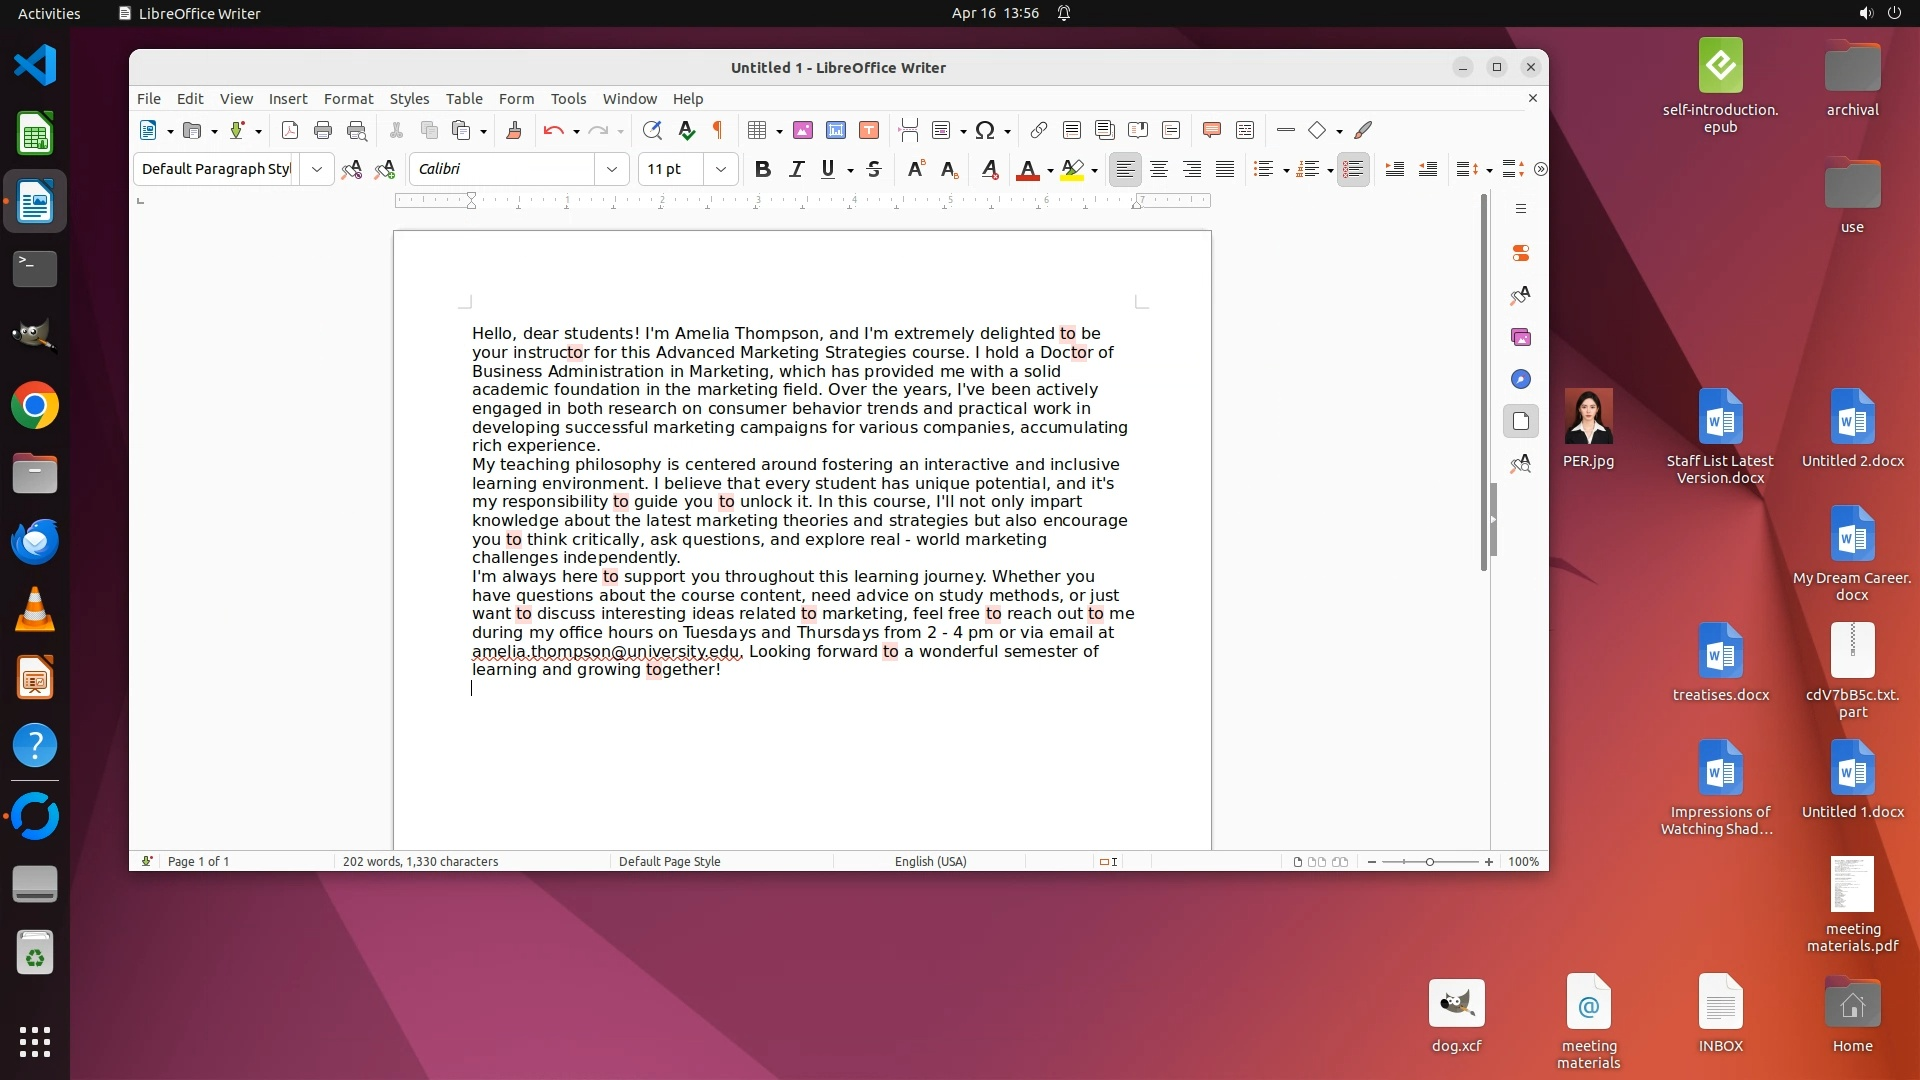Click the English (USA) language status field
This screenshot has height=1080, width=1920.
(930, 861)
